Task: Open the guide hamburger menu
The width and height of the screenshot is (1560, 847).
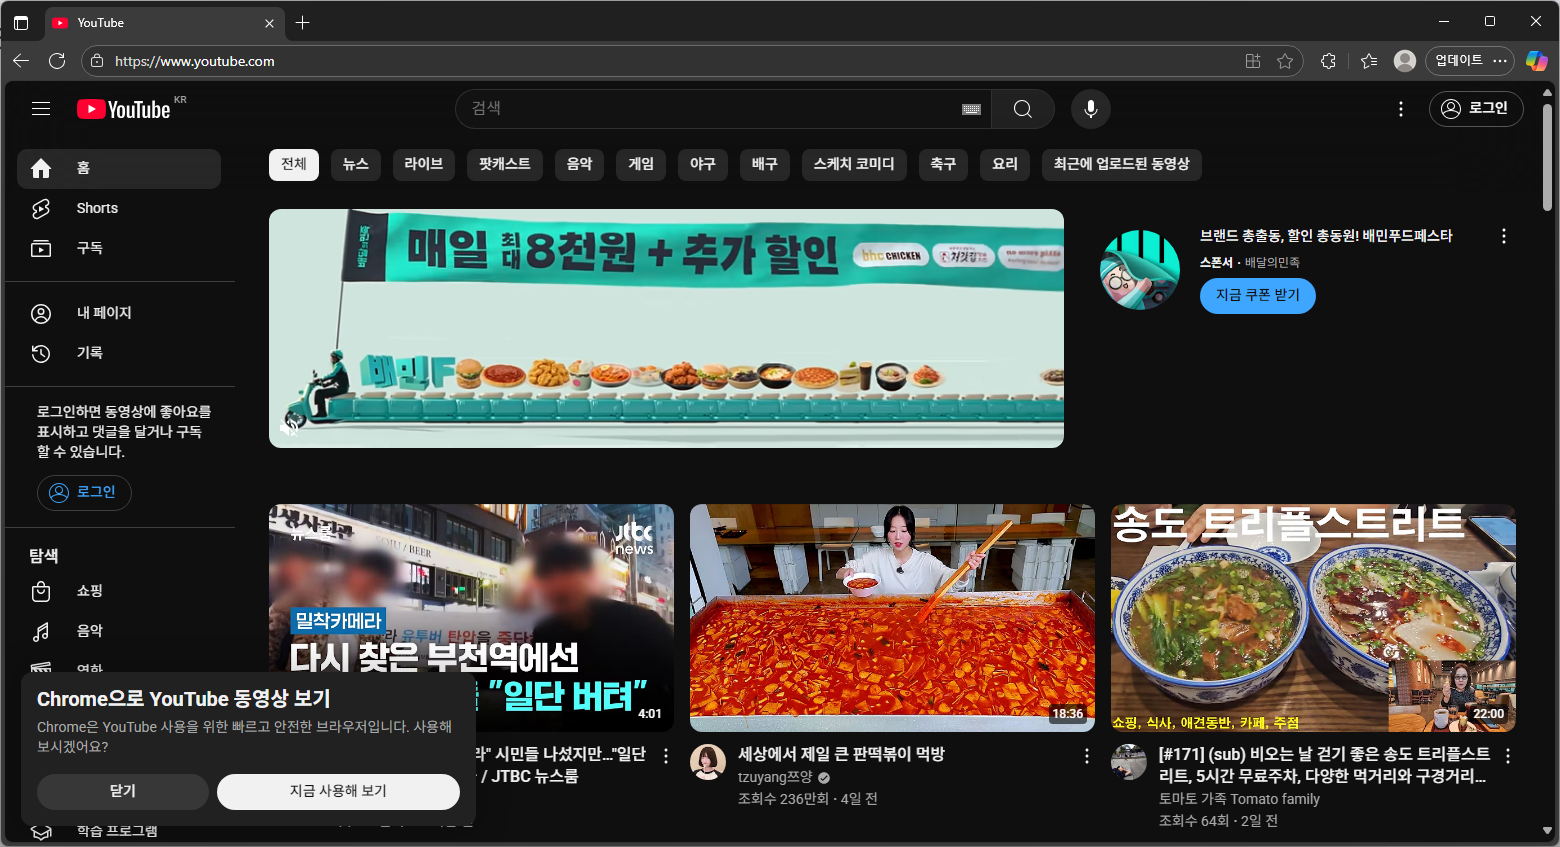Action: click(x=40, y=108)
